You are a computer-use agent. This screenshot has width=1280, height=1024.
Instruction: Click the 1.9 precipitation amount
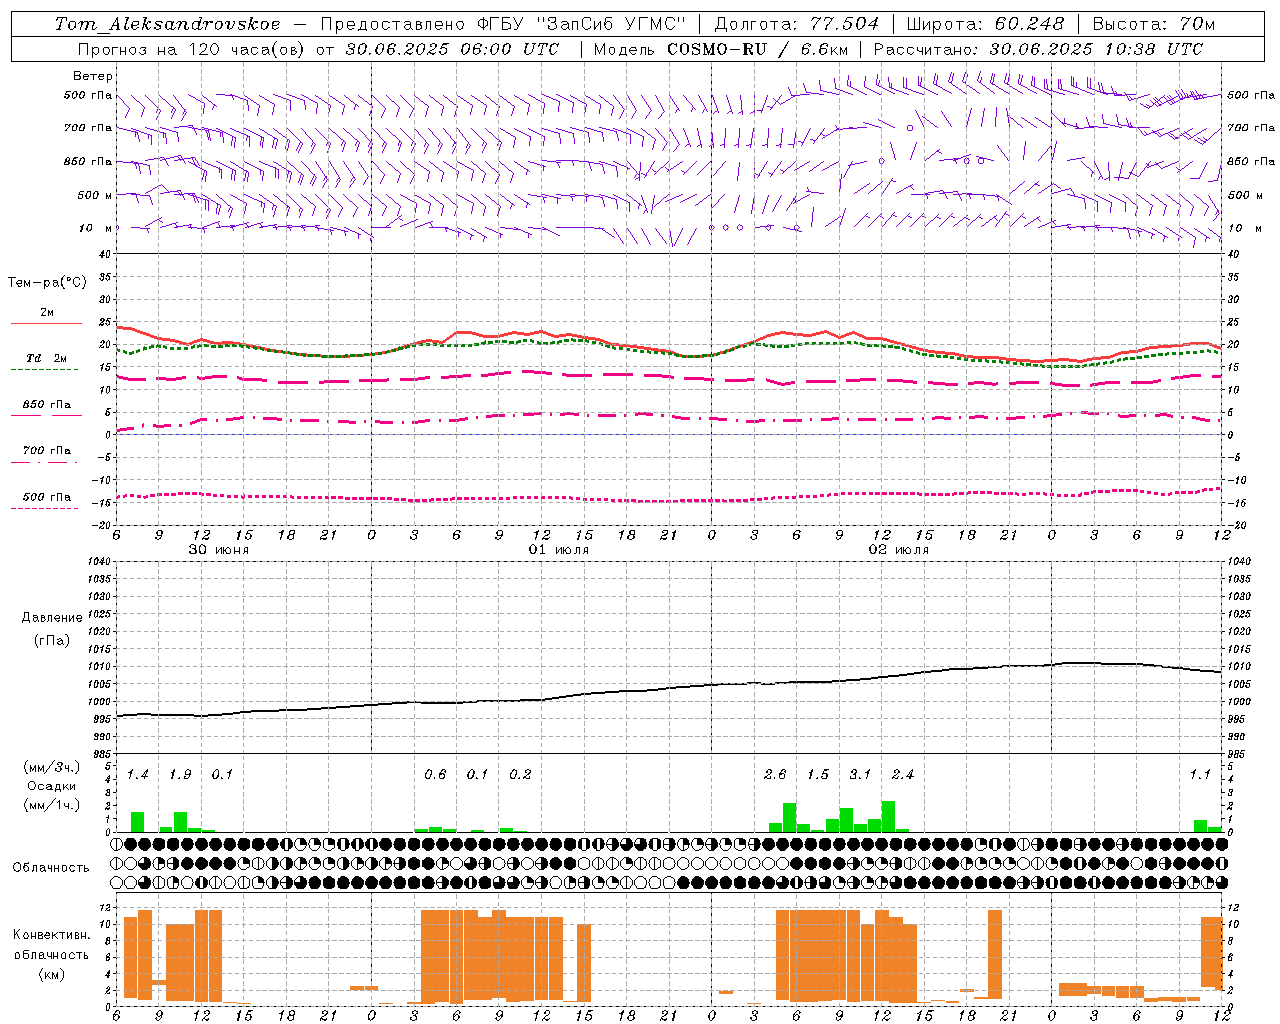(x=180, y=774)
